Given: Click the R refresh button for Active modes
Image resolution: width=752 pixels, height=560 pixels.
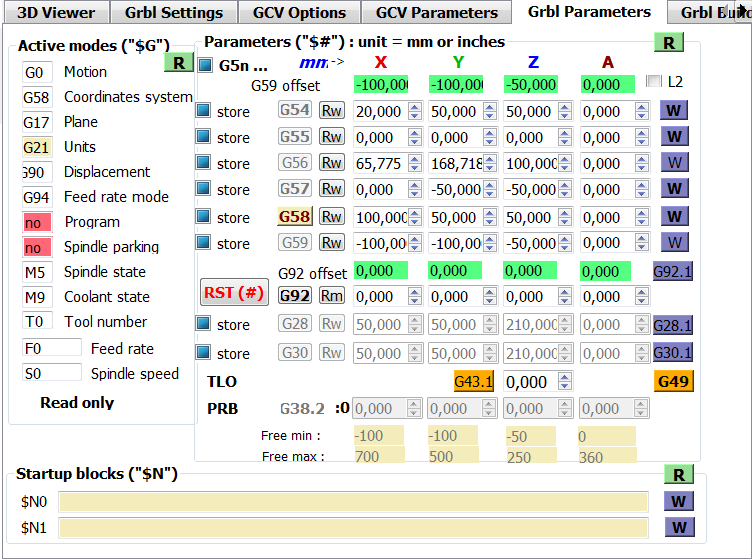Looking at the screenshot, I should coord(178,62).
